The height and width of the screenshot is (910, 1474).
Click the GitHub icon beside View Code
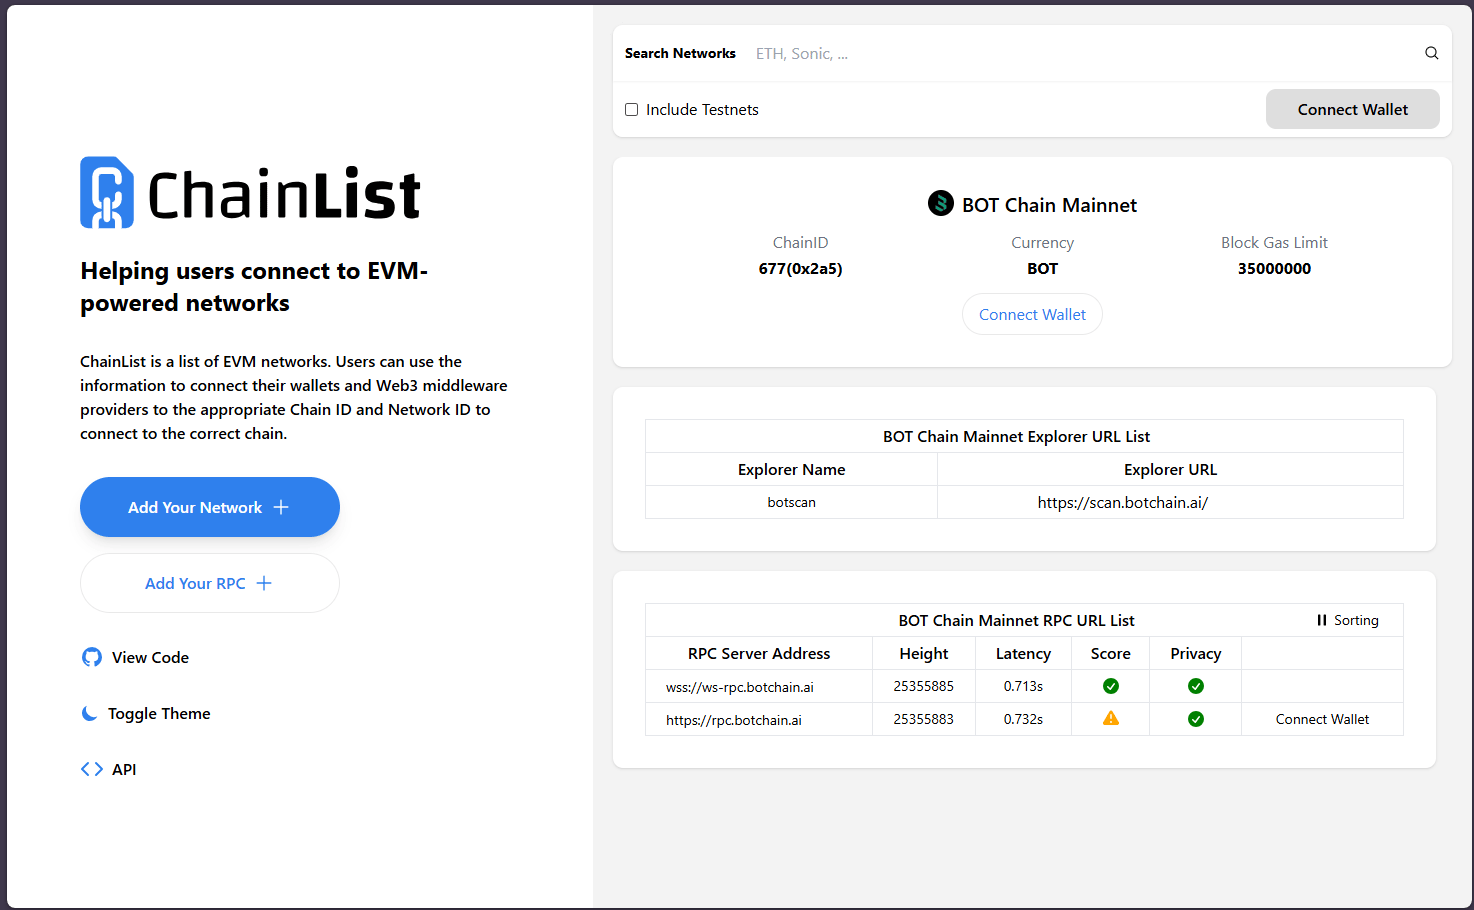click(x=92, y=657)
